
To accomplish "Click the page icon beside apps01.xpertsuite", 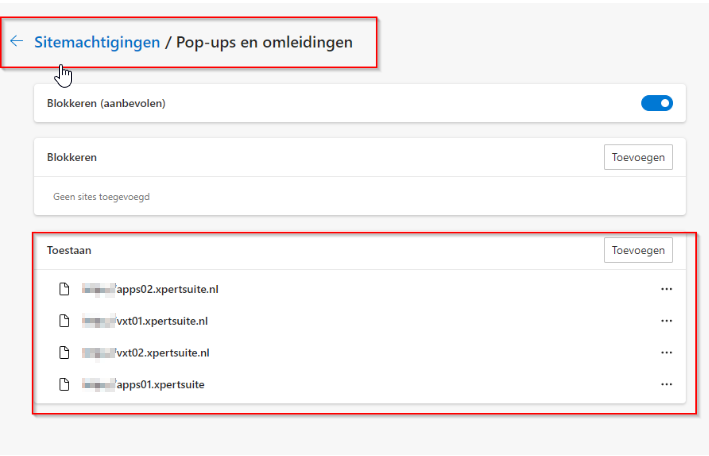I will [x=64, y=384].
